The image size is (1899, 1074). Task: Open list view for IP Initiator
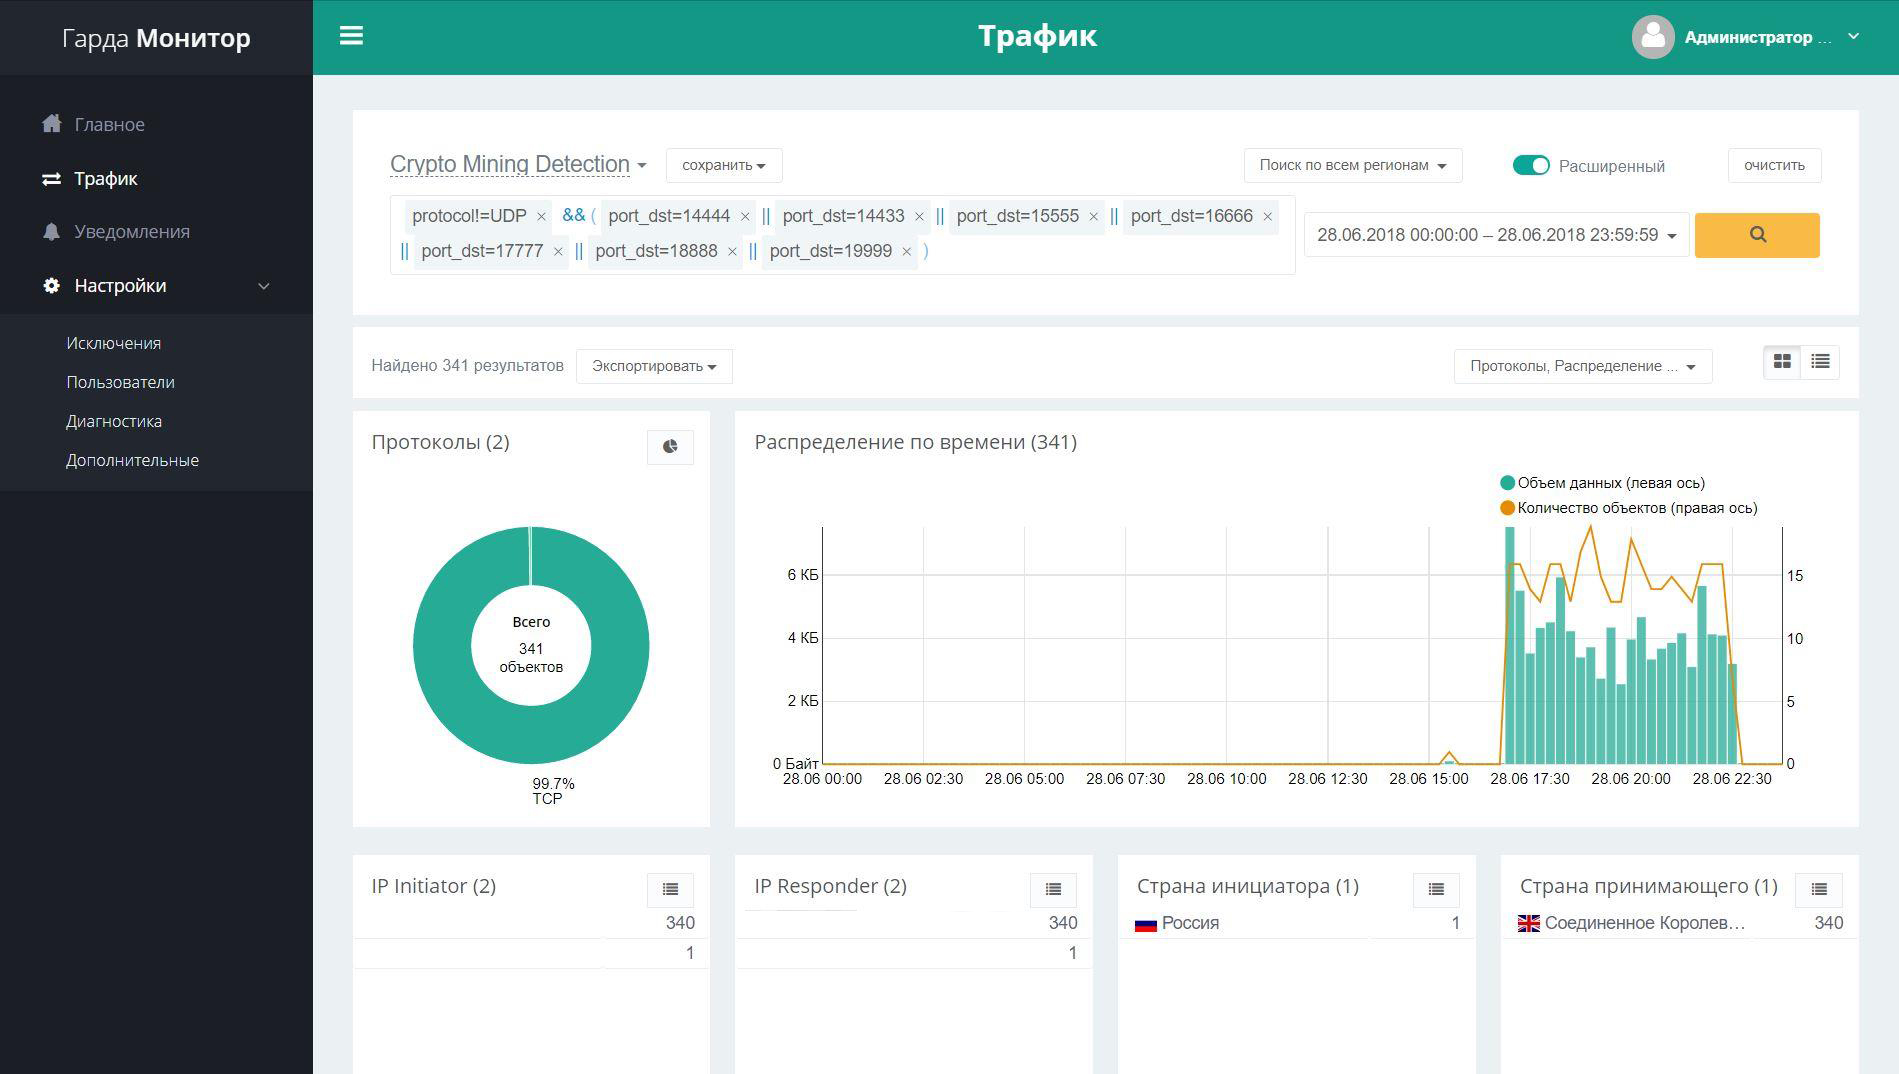click(x=670, y=889)
